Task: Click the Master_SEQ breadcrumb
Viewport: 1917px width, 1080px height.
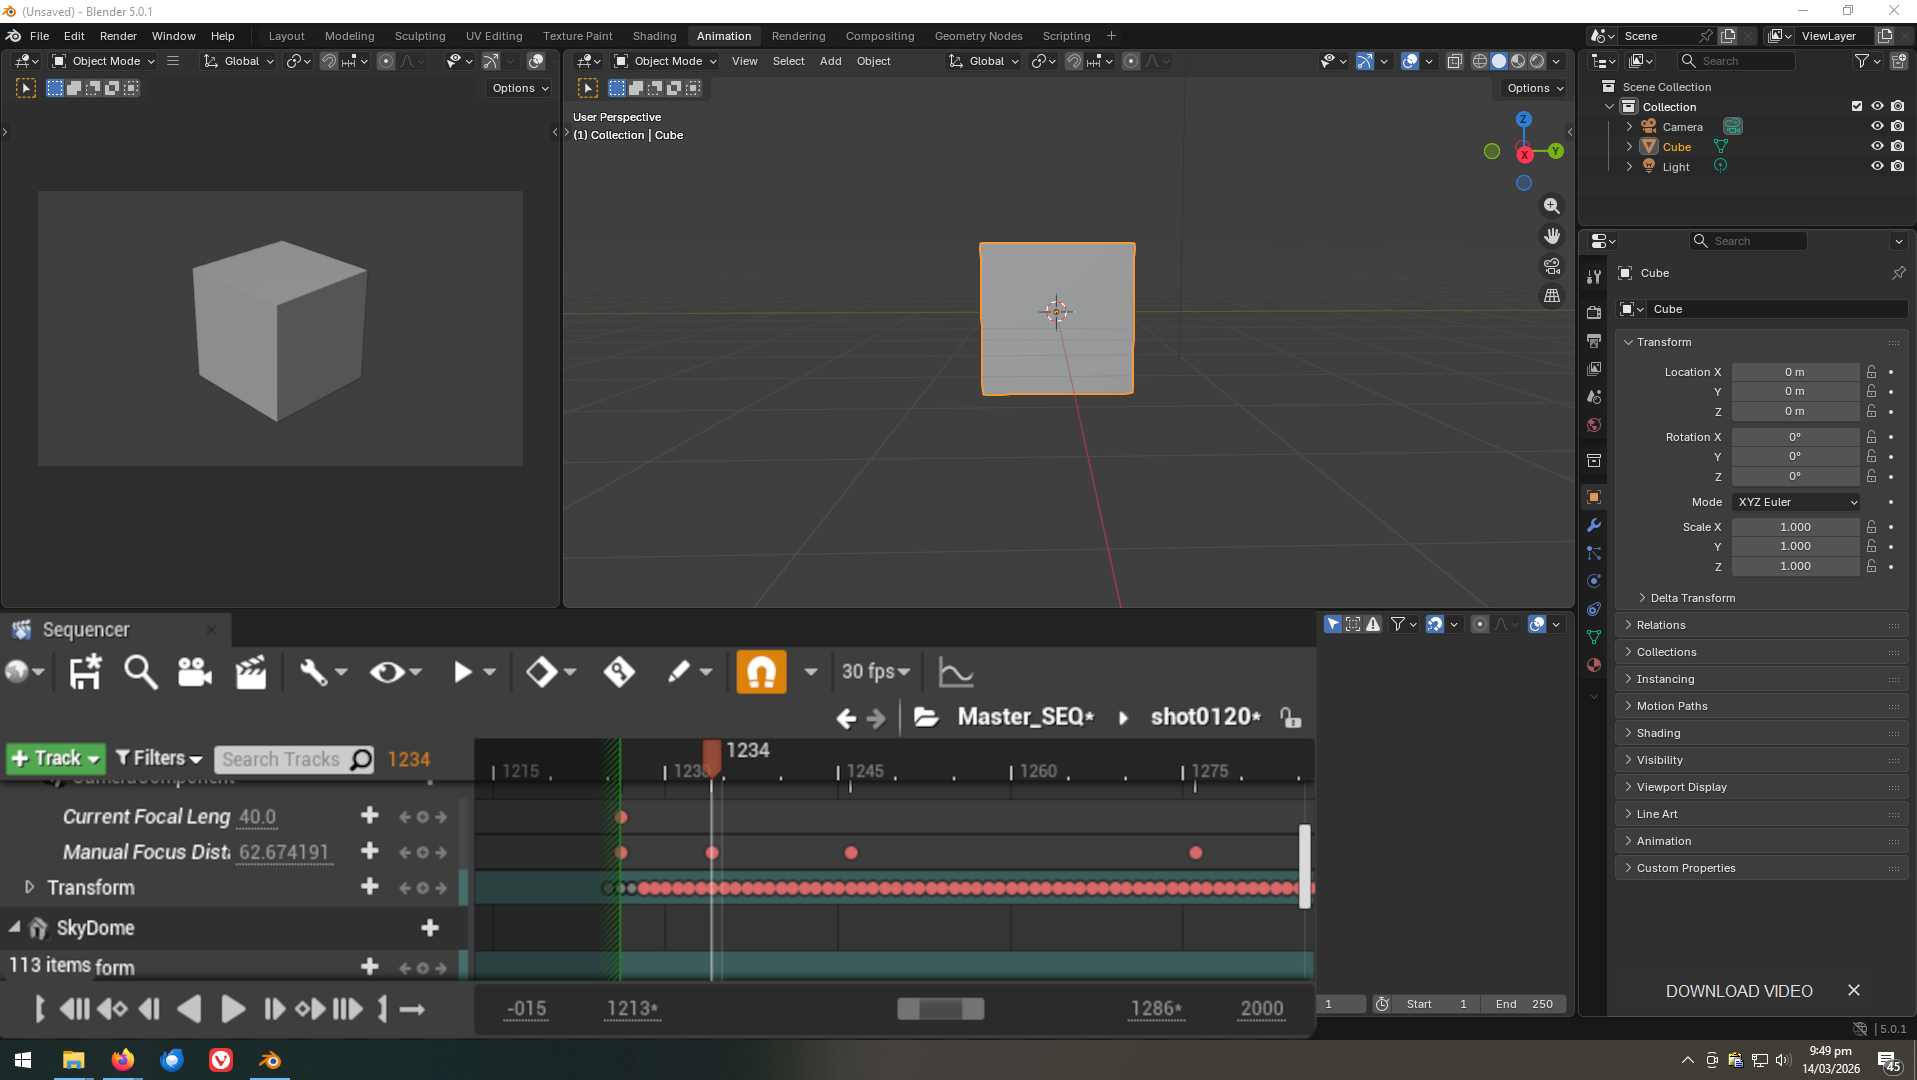Action: pyautogui.click(x=1025, y=717)
